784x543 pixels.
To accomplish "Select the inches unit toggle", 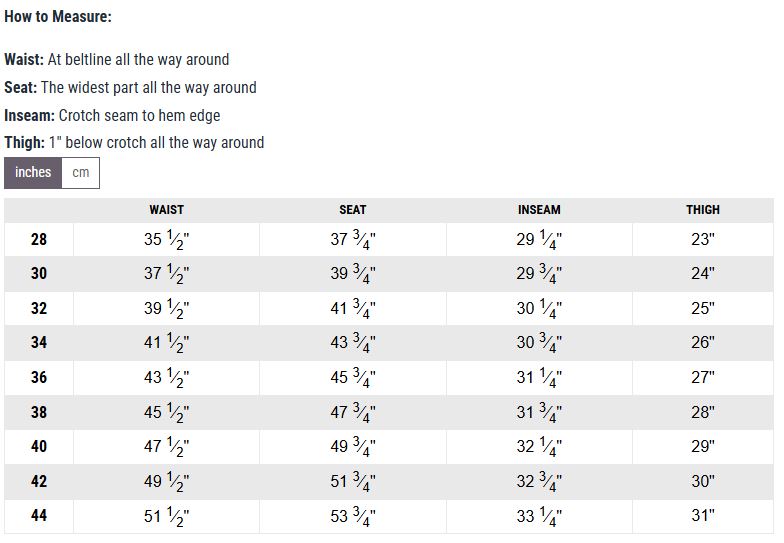I will click(x=33, y=172).
